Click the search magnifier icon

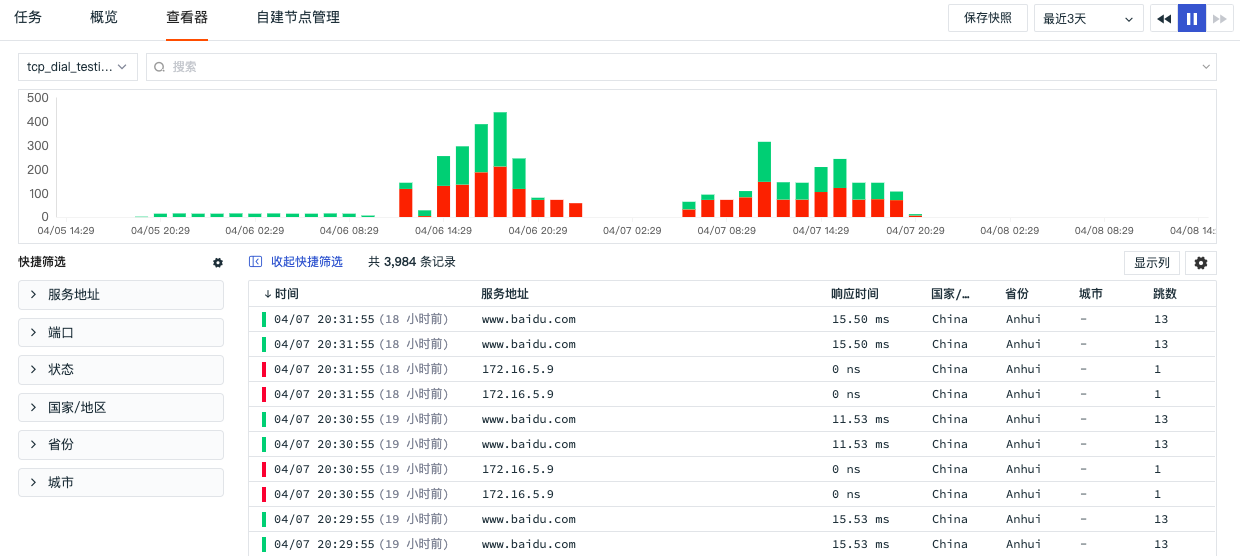pos(160,67)
